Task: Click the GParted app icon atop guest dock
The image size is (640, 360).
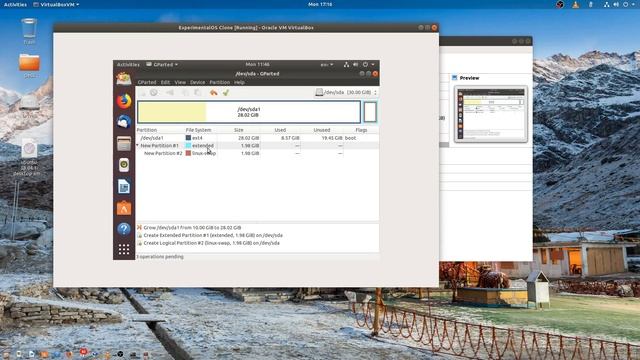Action: click(x=124, y=78)
